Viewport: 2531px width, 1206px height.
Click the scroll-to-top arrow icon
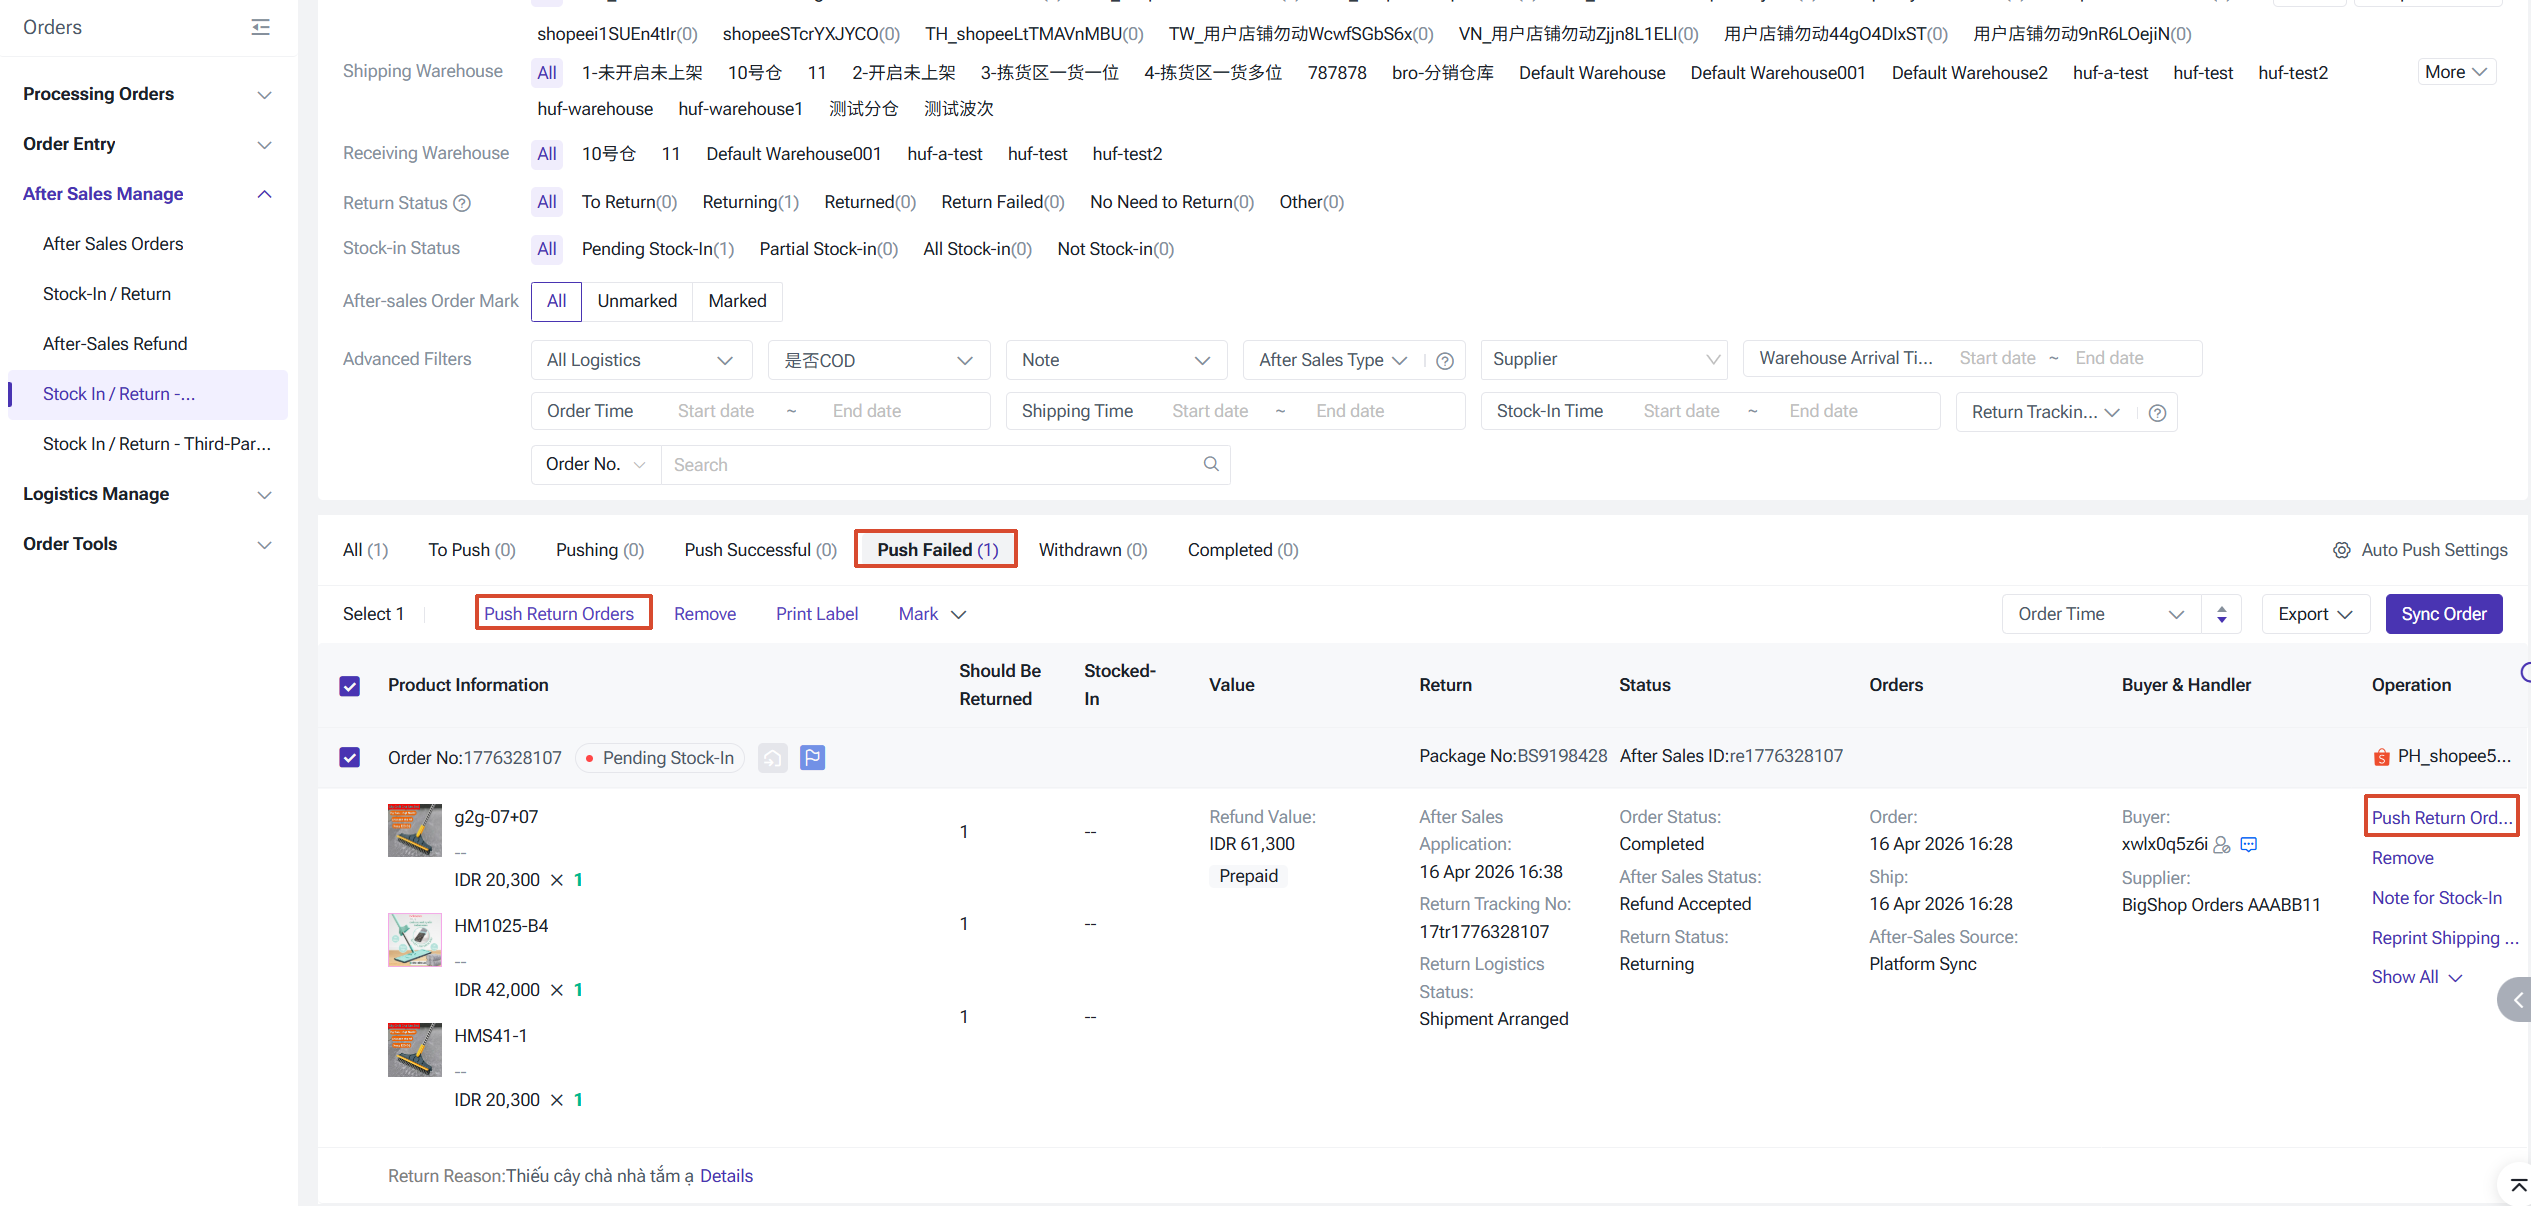coord(2518,1185)
